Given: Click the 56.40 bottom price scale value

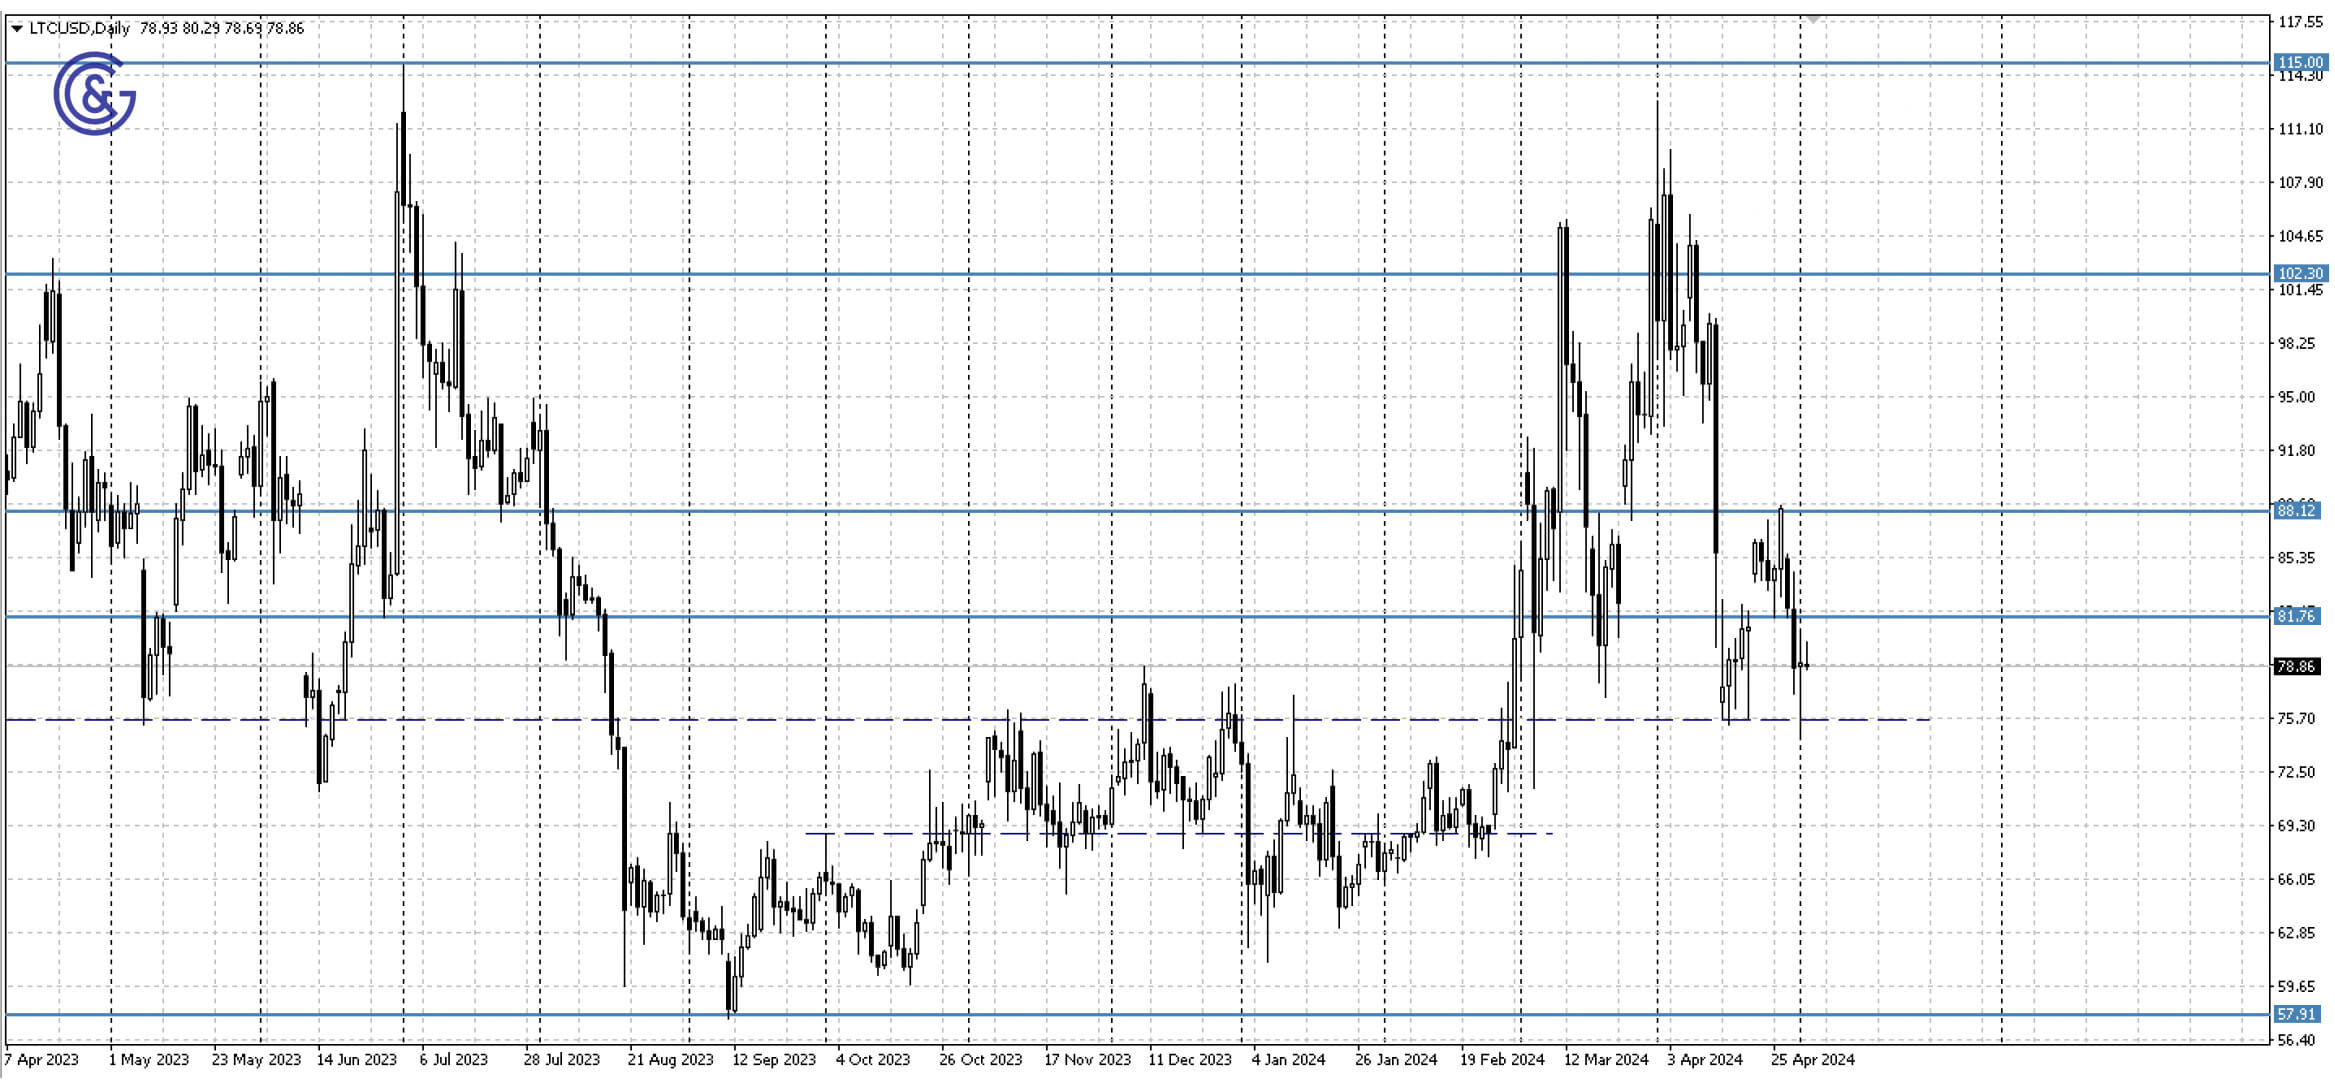Looking at the screenshot, I should [x=2295, y=1040].
